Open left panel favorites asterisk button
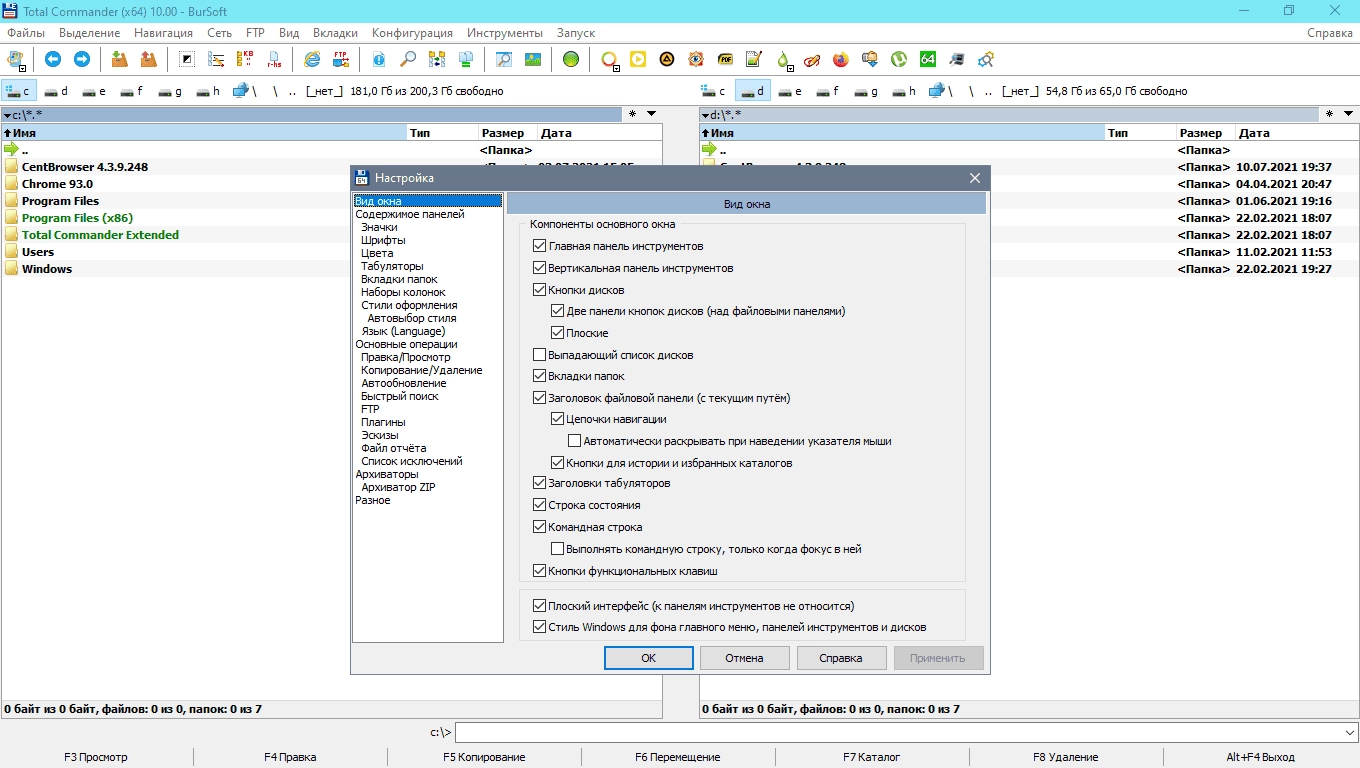Viewport: 1360px width, 768px height. coord(632,115)
